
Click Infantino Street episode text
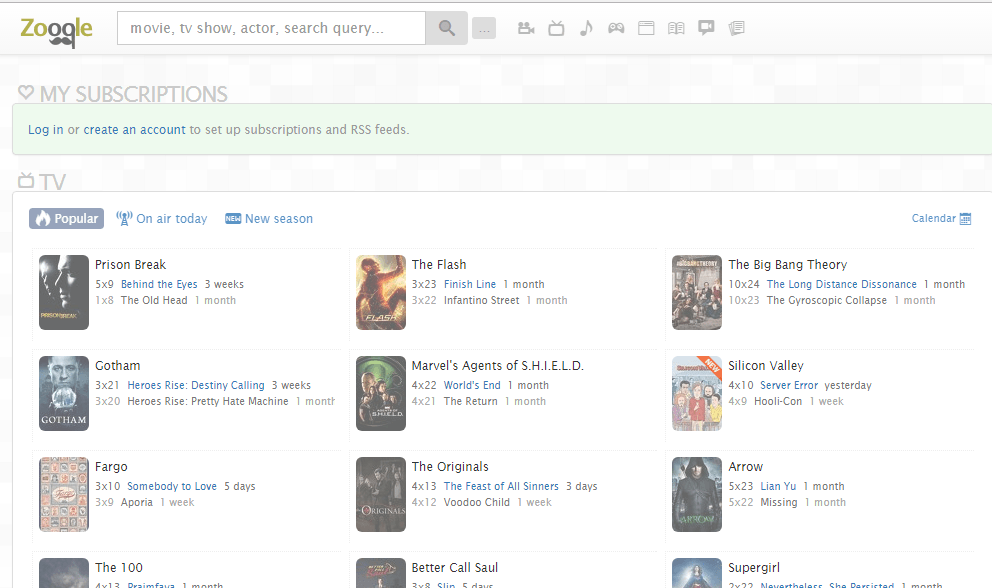click(x=481, y=300)
